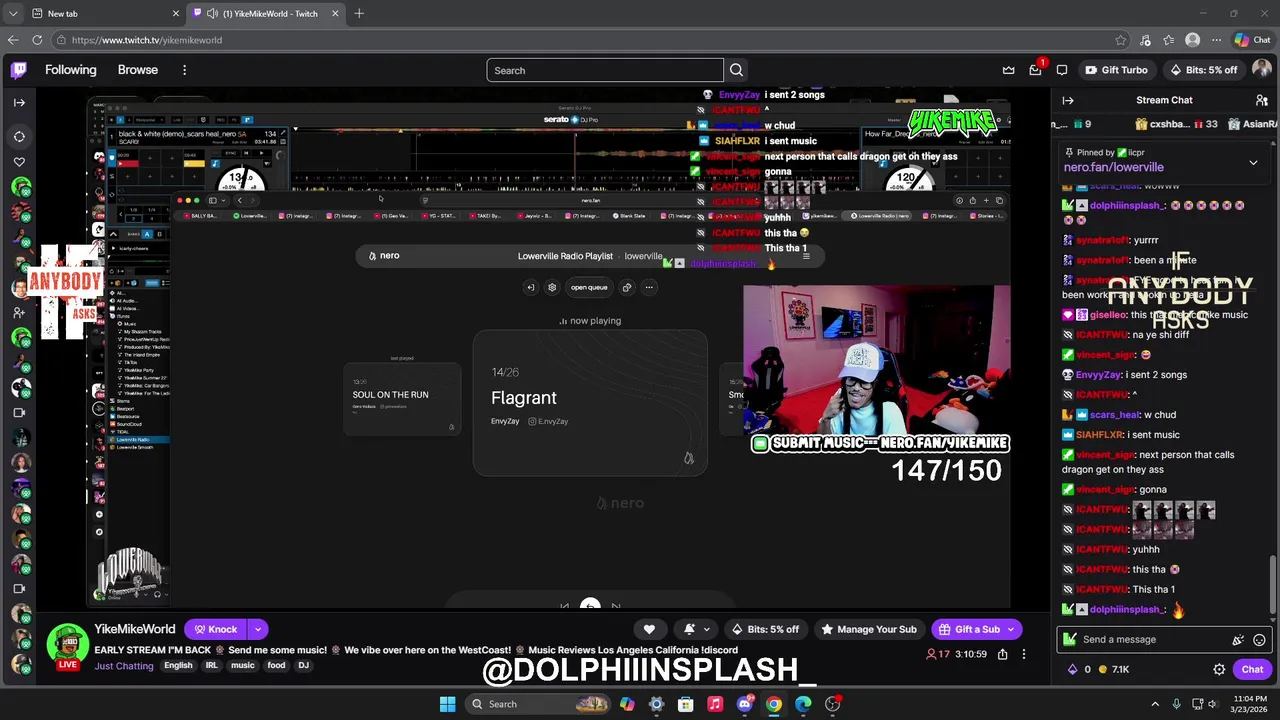Open Microsoft Edge from taskbar
The width and height of the screenshot is (1280, 720).
pos(803,704)
